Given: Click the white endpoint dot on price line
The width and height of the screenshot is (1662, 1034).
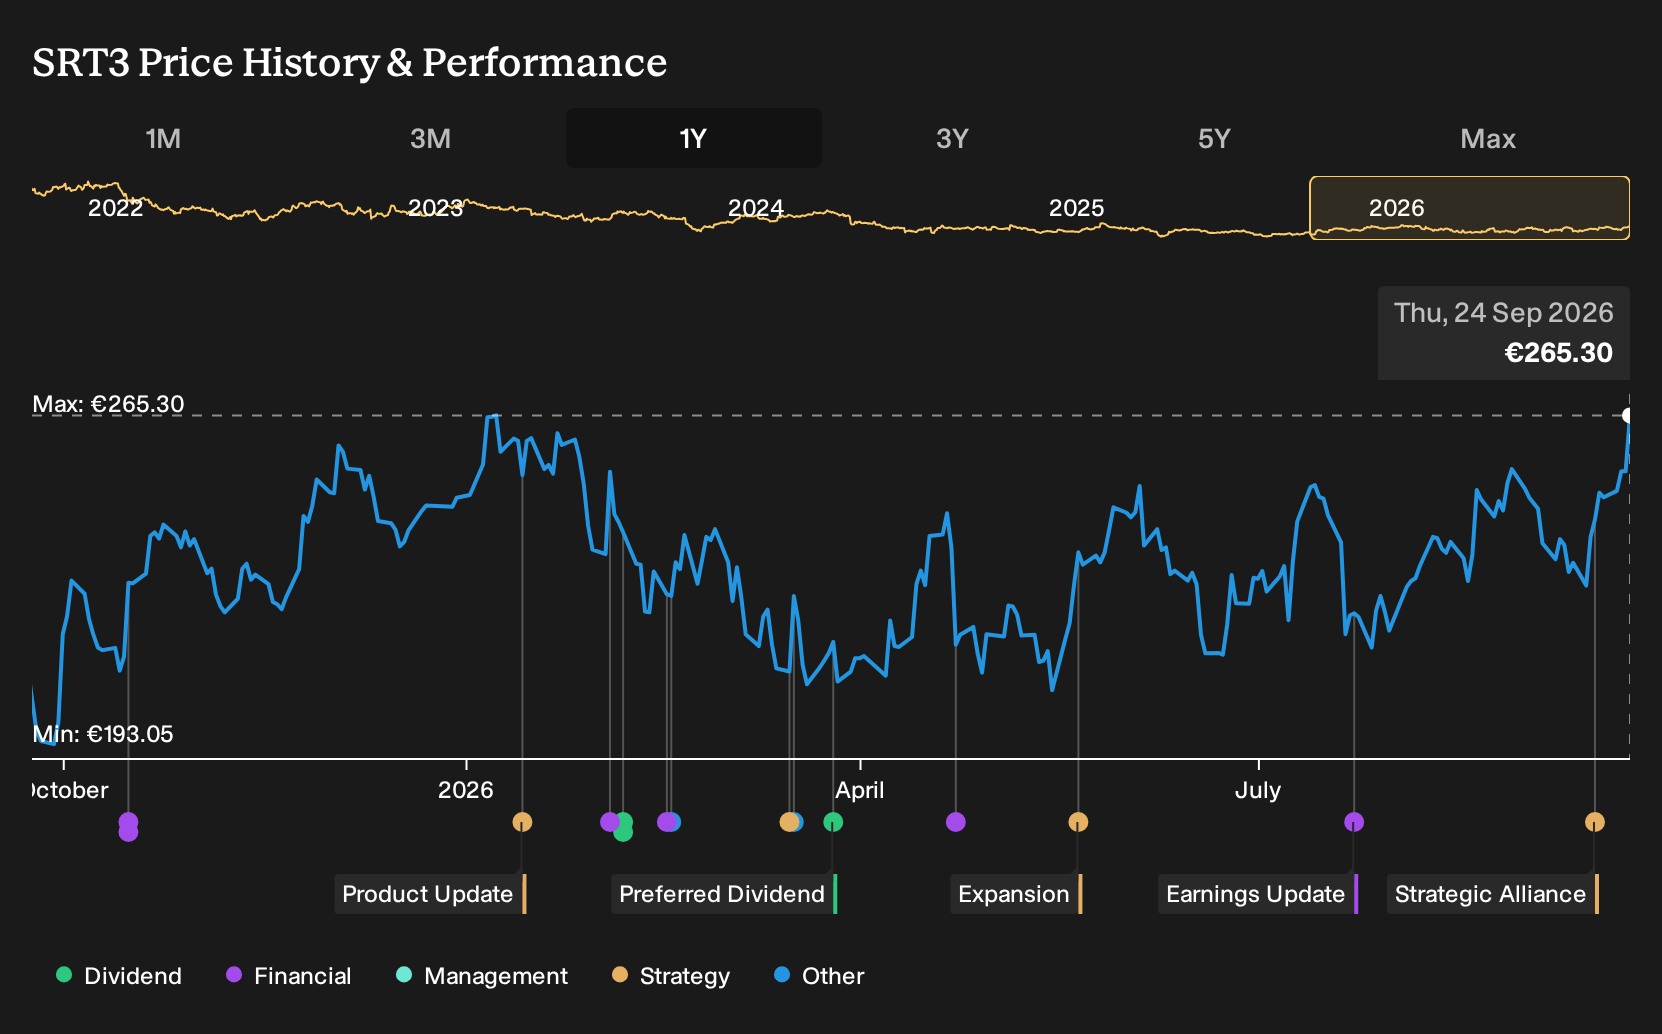Looking at the screenshot, I should coord(1628,415).
